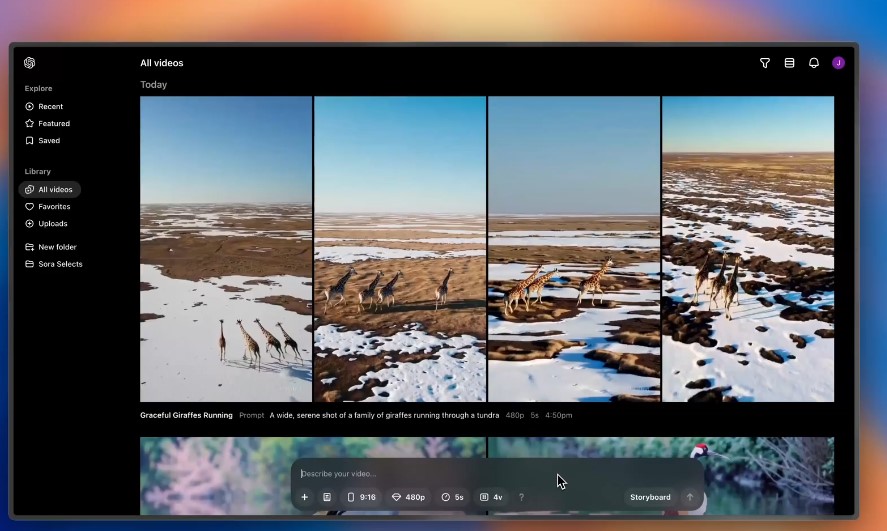Click the Saved bookmark icon
This screenshot has width=887, height=531.
29,140
